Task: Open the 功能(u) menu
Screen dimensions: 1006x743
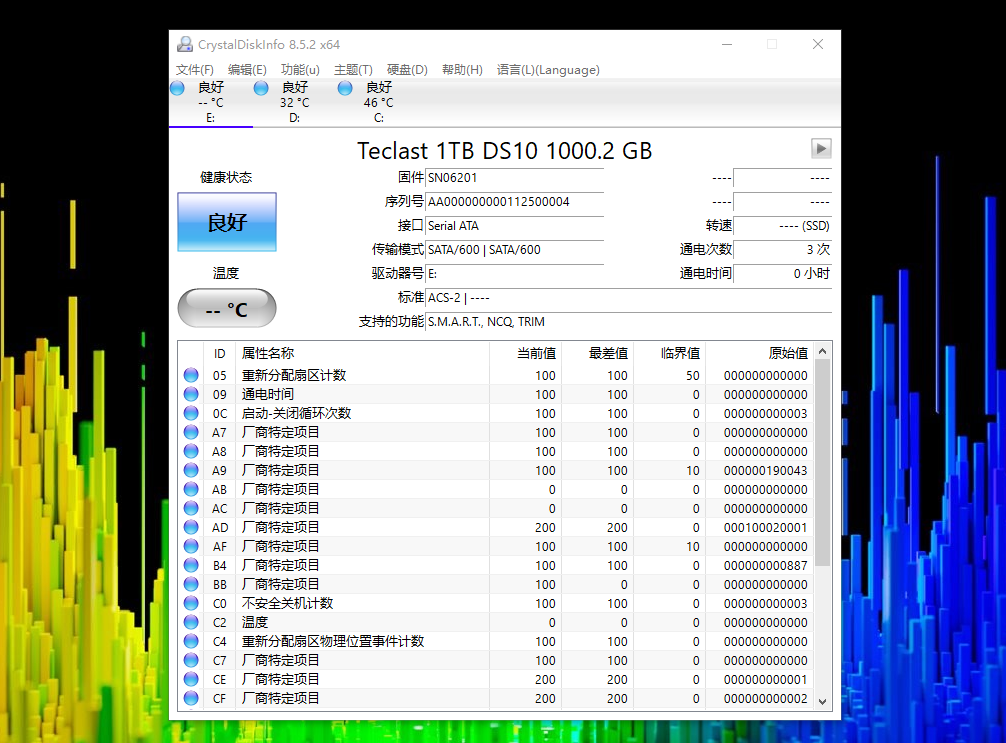Action: pyautogui.click(x=300, y=69)
